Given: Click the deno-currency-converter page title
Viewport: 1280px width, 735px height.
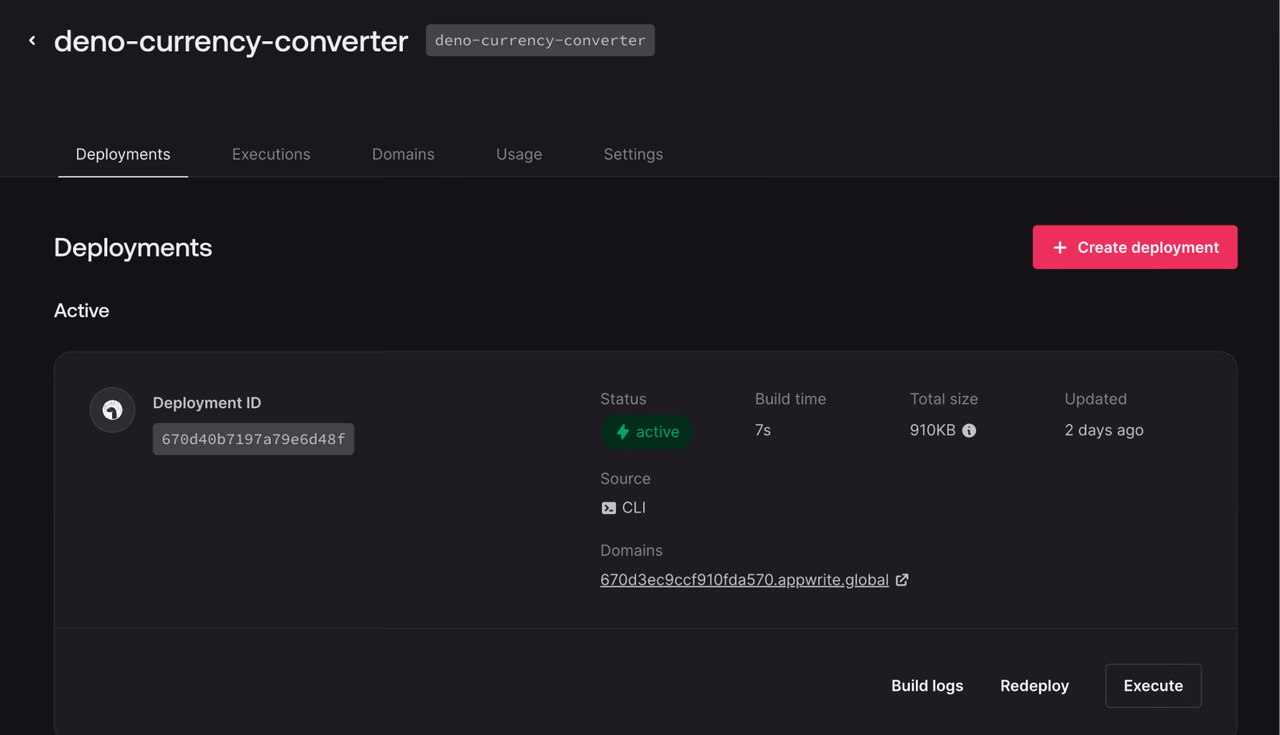Looking at the screenshot, I should [231, 41].
